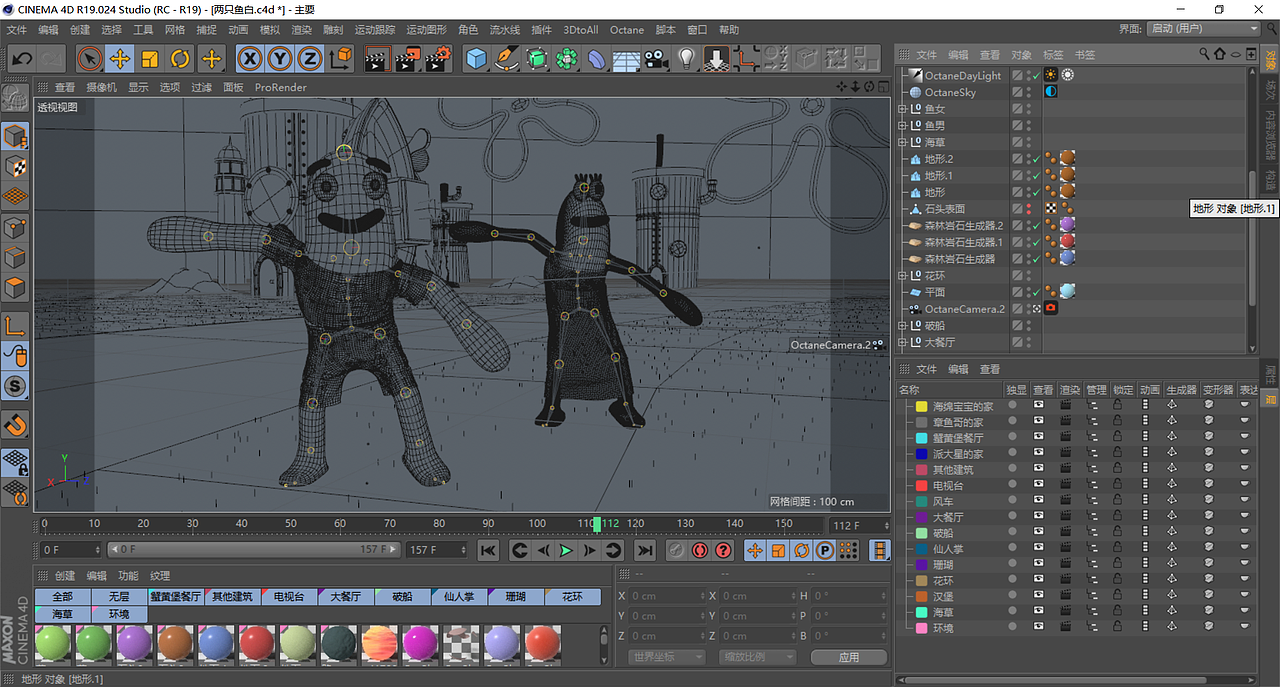This screenshot has width=1280, height=687.
Task: Expand the 海草 object group
Action: [x=902, y=142]
